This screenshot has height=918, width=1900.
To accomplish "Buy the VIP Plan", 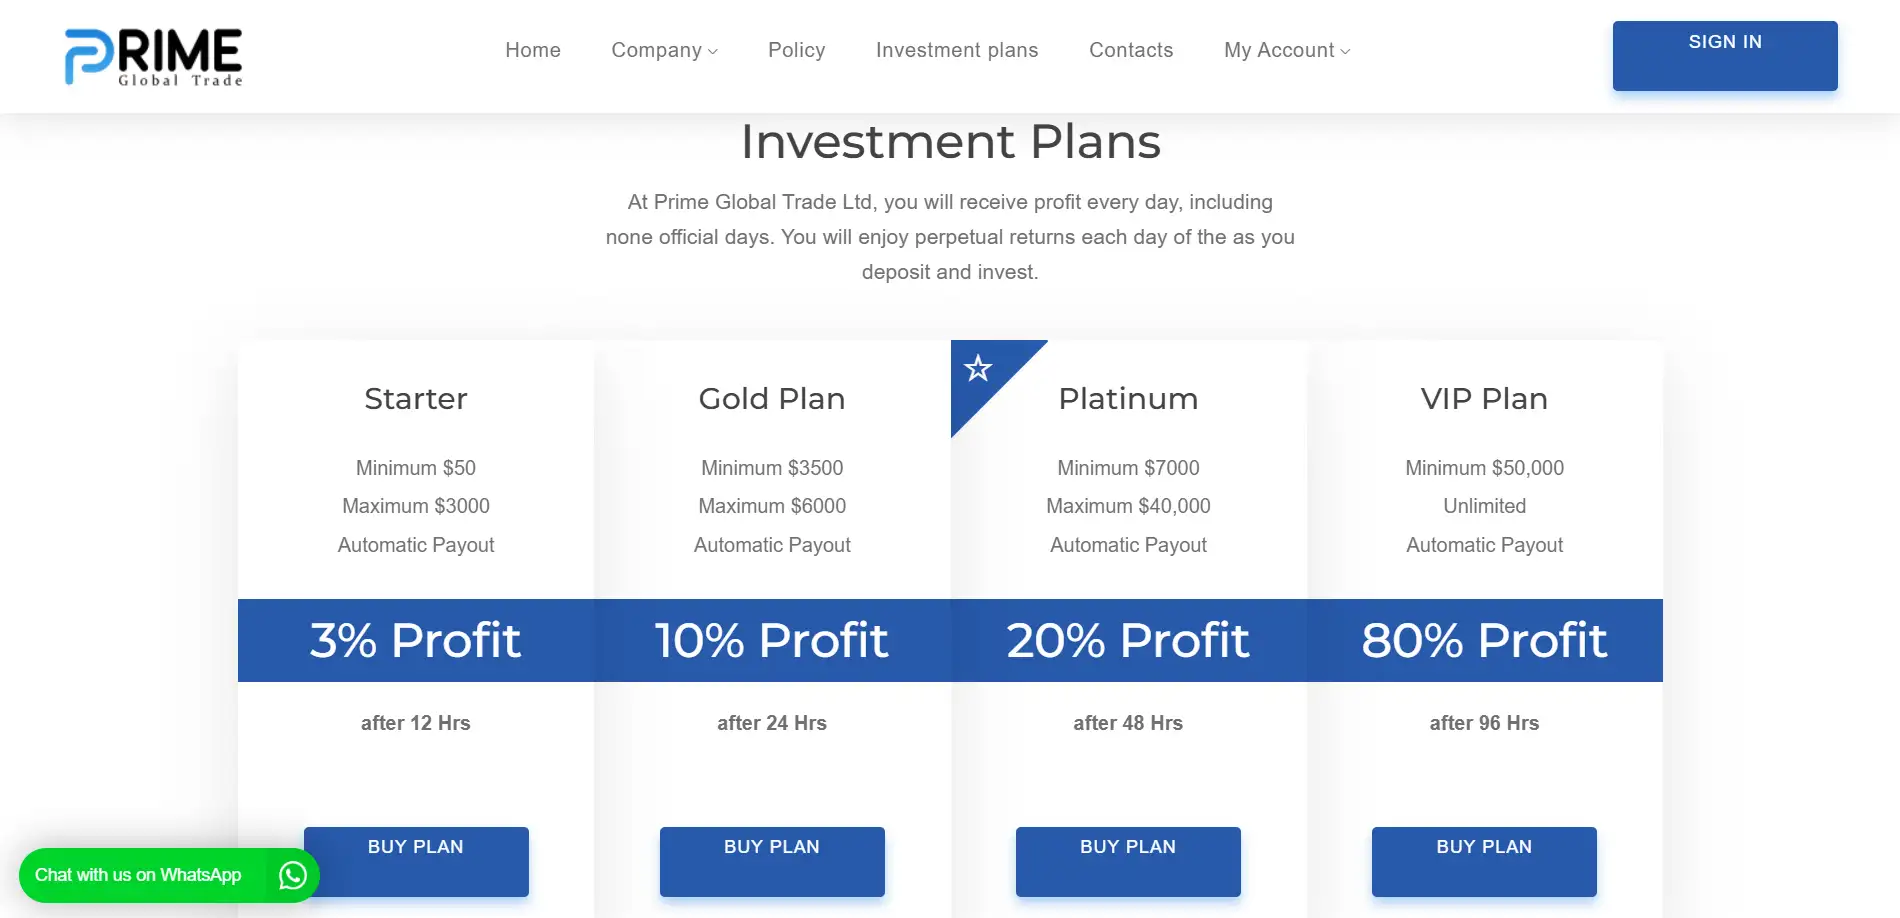I will pos(1484,861).
